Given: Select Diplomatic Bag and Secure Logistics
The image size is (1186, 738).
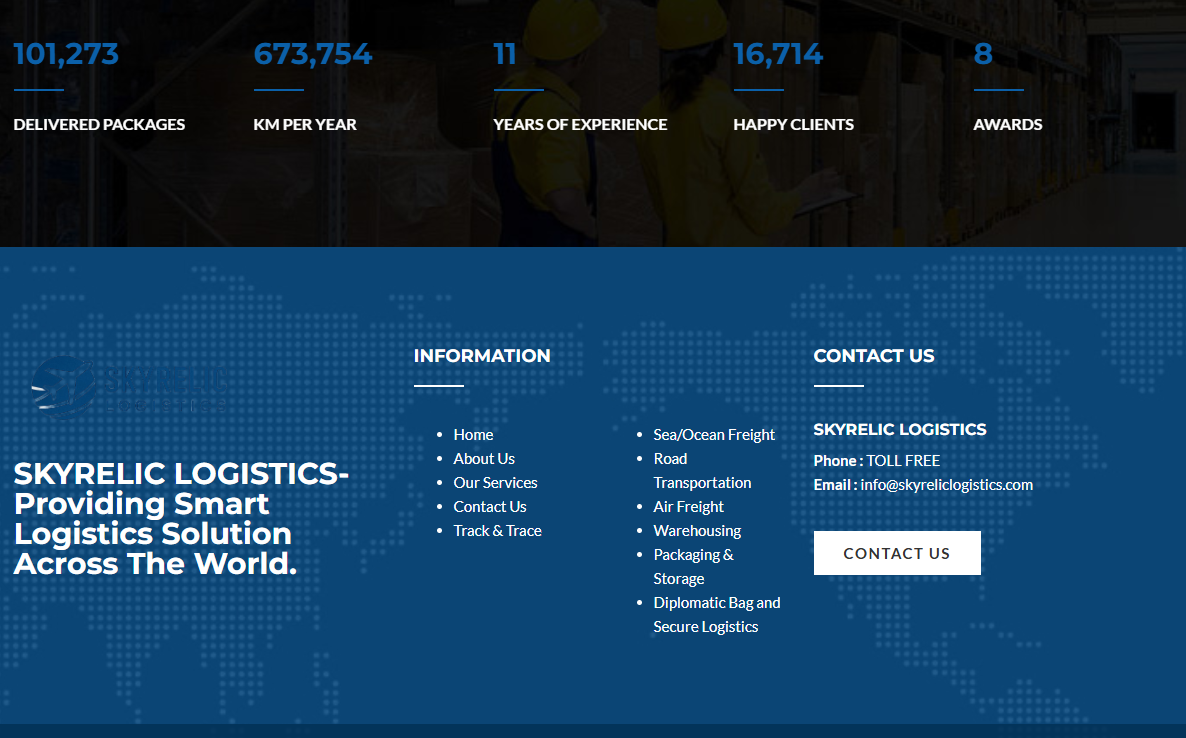Looking at the screenshot, I should point(716,614).
